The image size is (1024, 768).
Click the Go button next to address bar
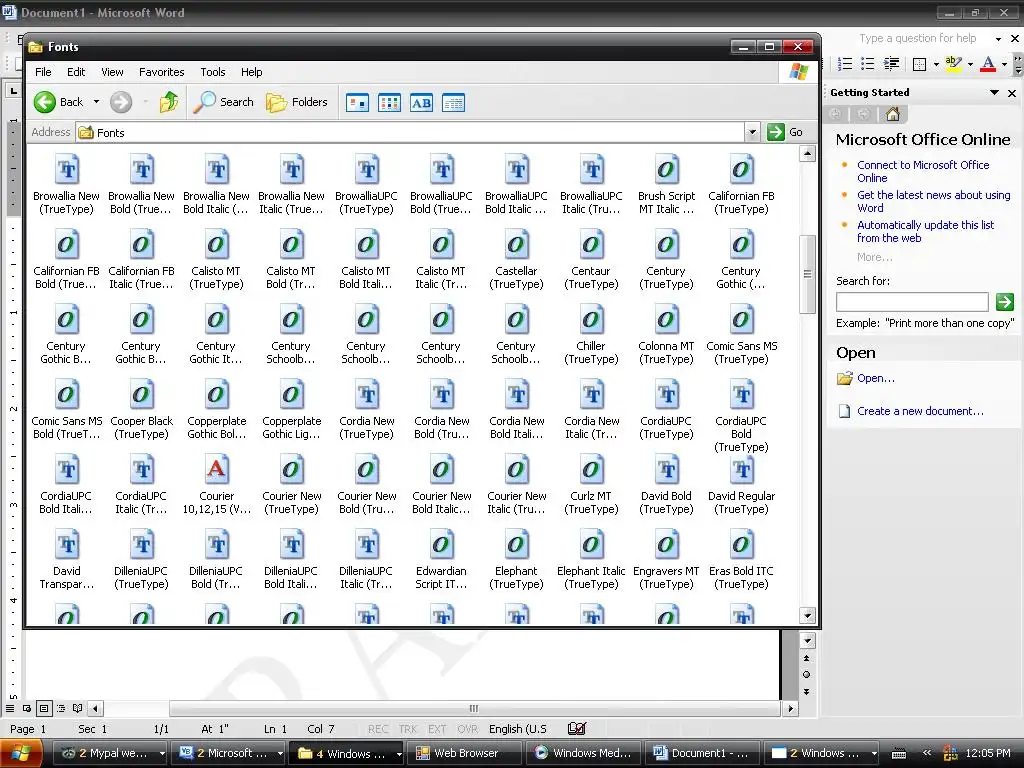[786, 132]
